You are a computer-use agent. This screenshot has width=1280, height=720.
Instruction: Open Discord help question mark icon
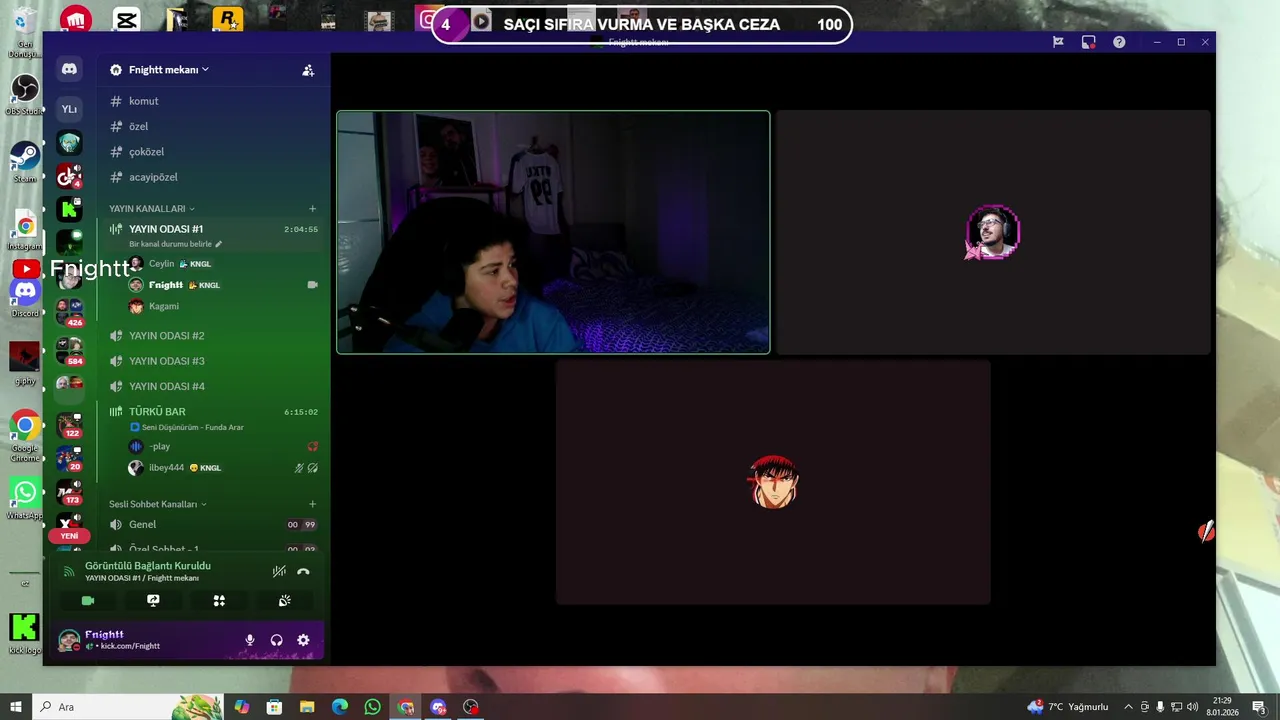pos(1119,42)
